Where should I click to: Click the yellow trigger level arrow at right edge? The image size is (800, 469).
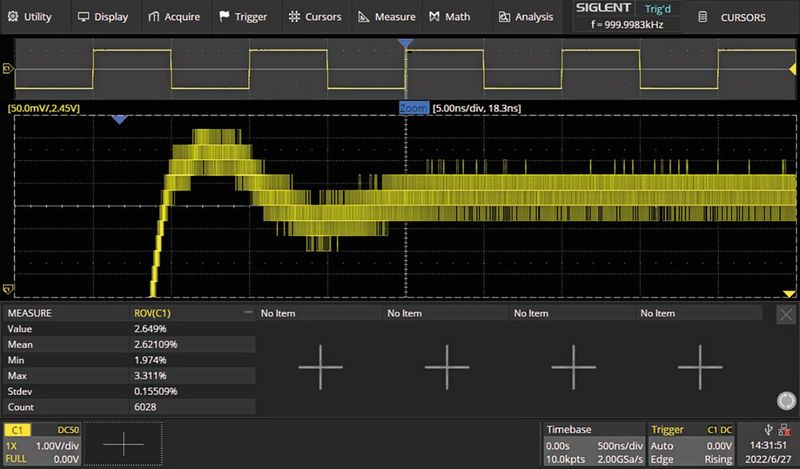[x=792, y=69]
